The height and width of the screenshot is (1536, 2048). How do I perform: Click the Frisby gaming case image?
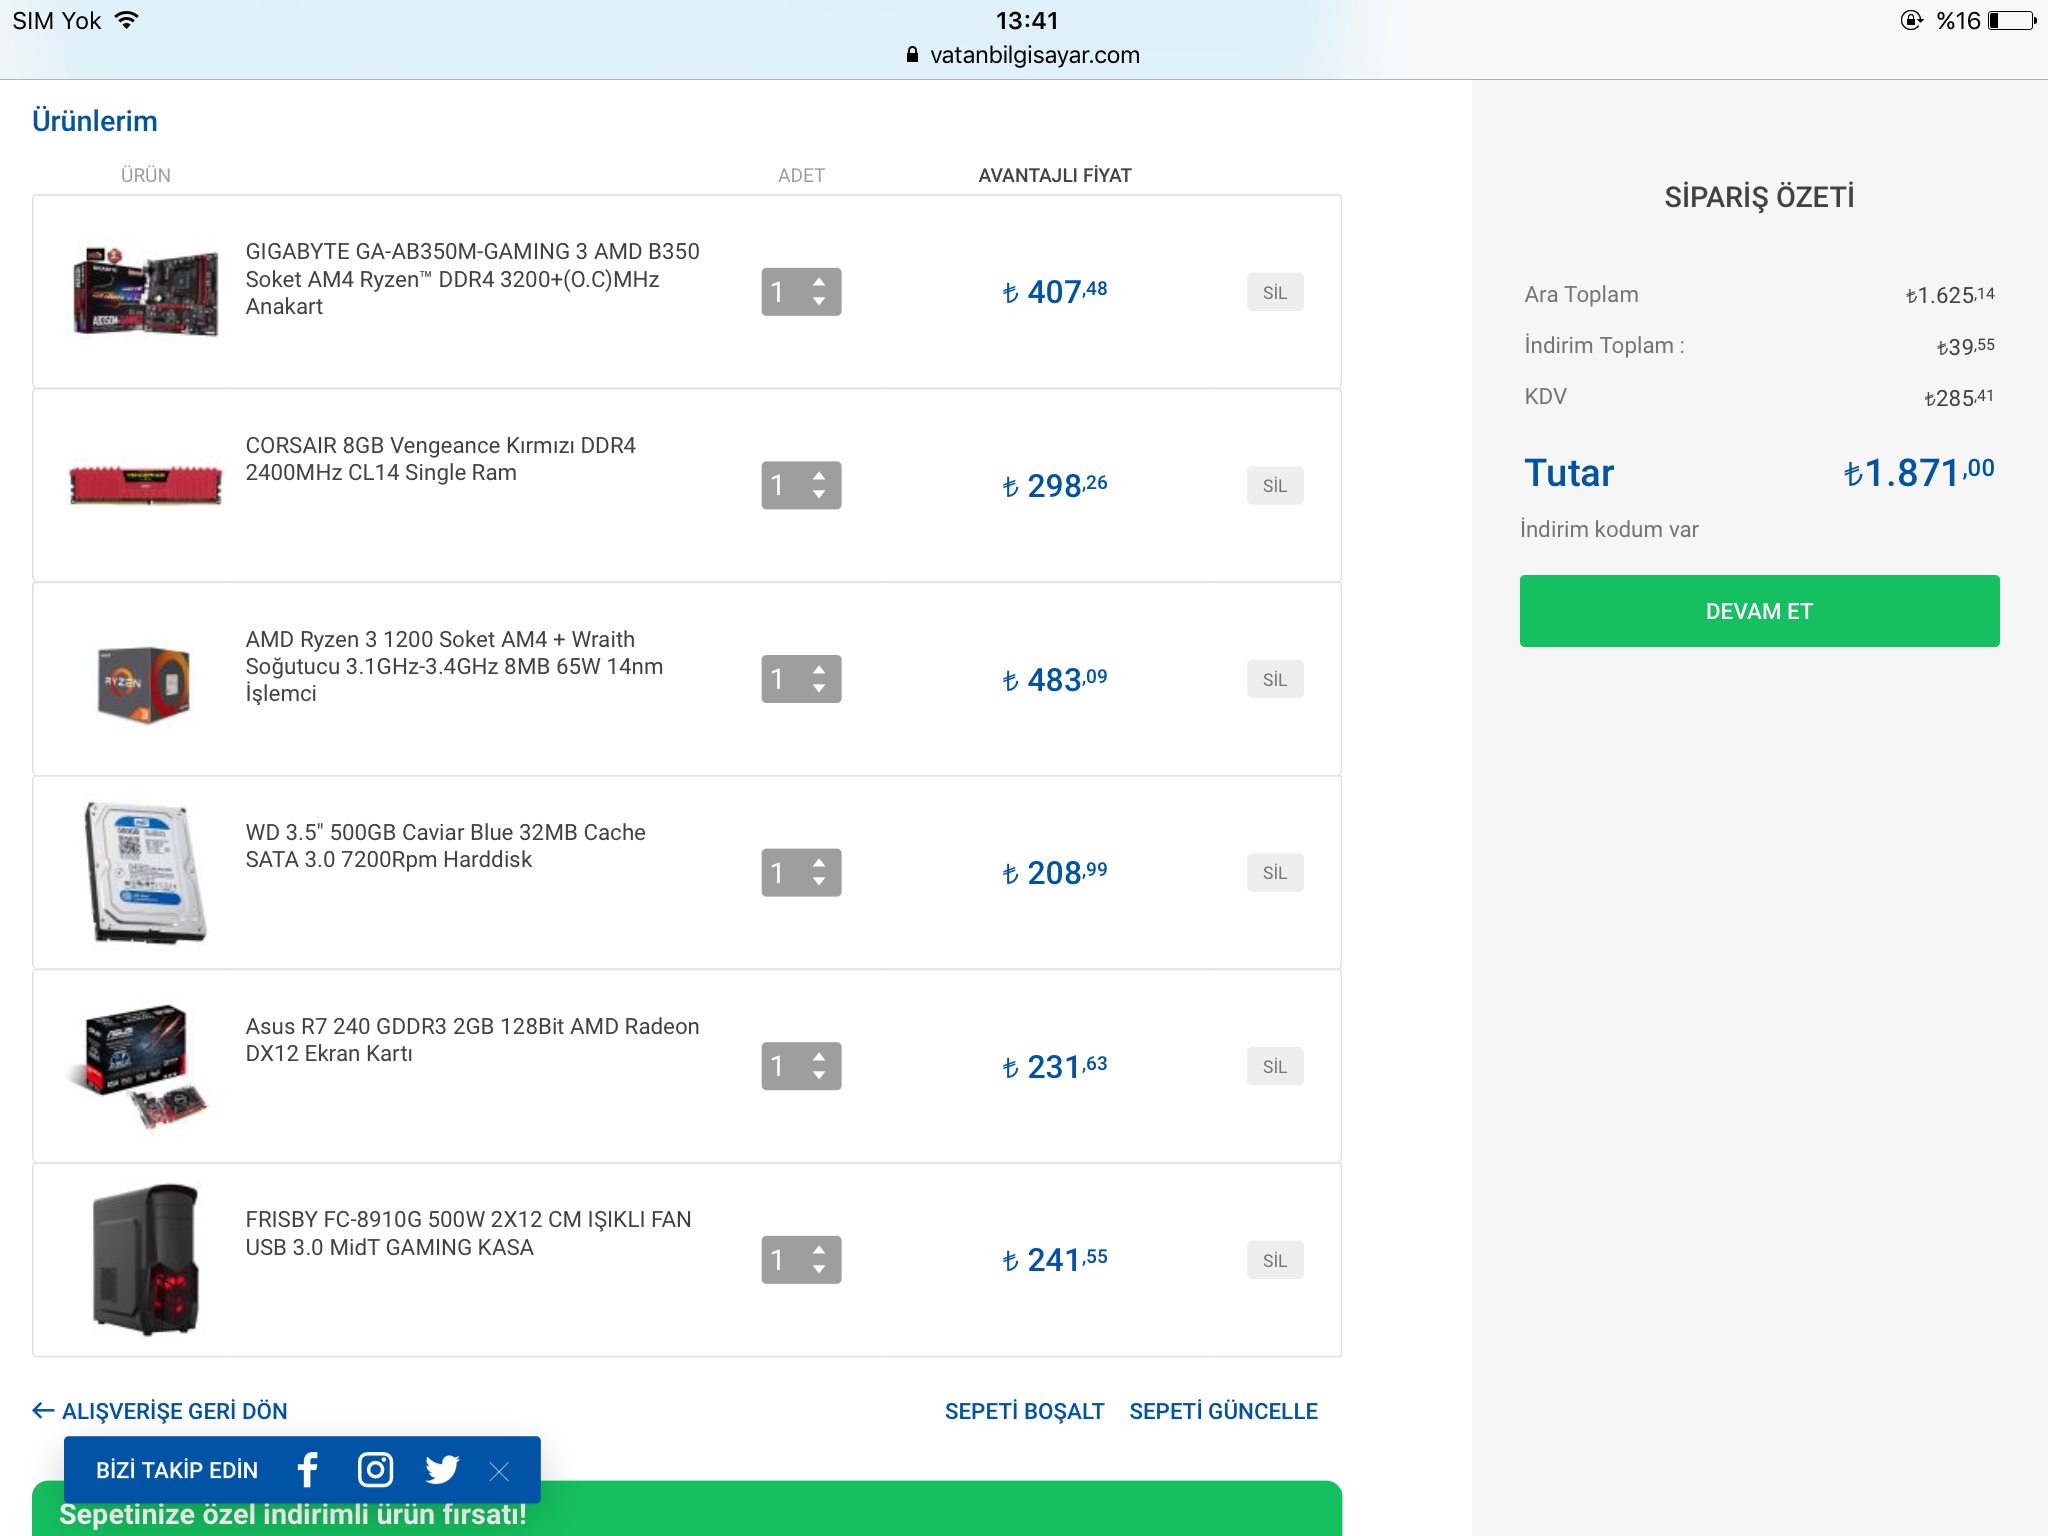click(x=146, y=1259)
